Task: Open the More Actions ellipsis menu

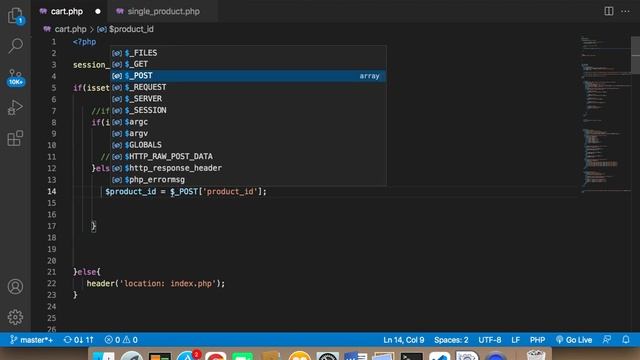Action: 625,11
